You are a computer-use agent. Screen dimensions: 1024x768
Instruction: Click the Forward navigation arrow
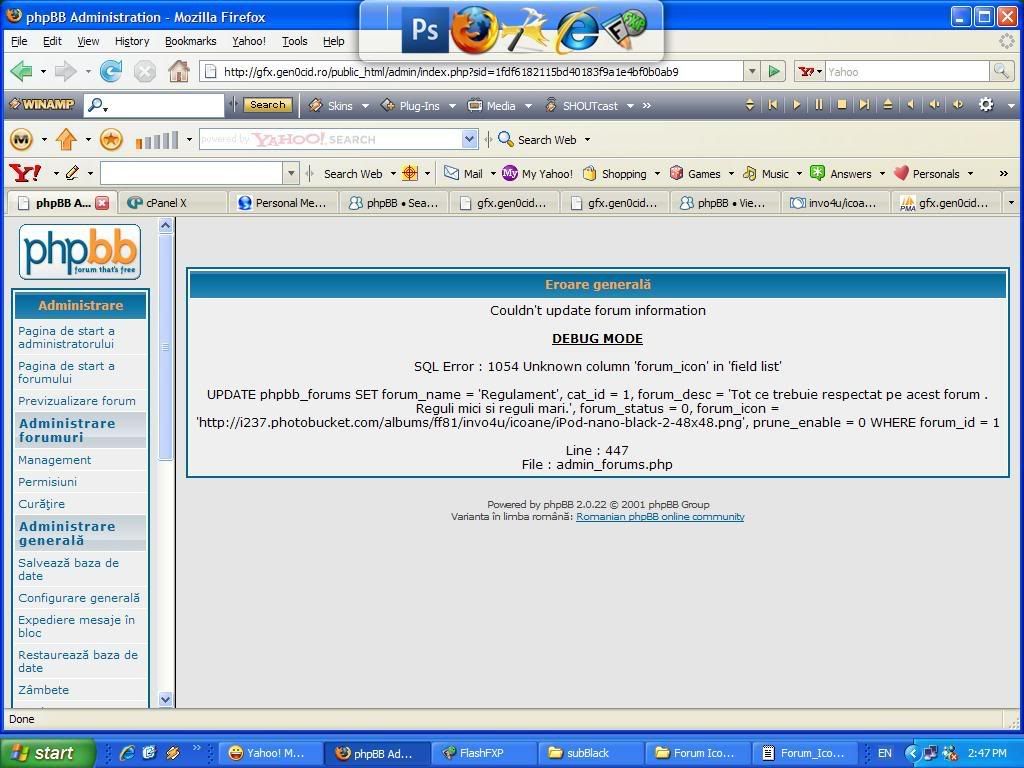coord(65,71)
